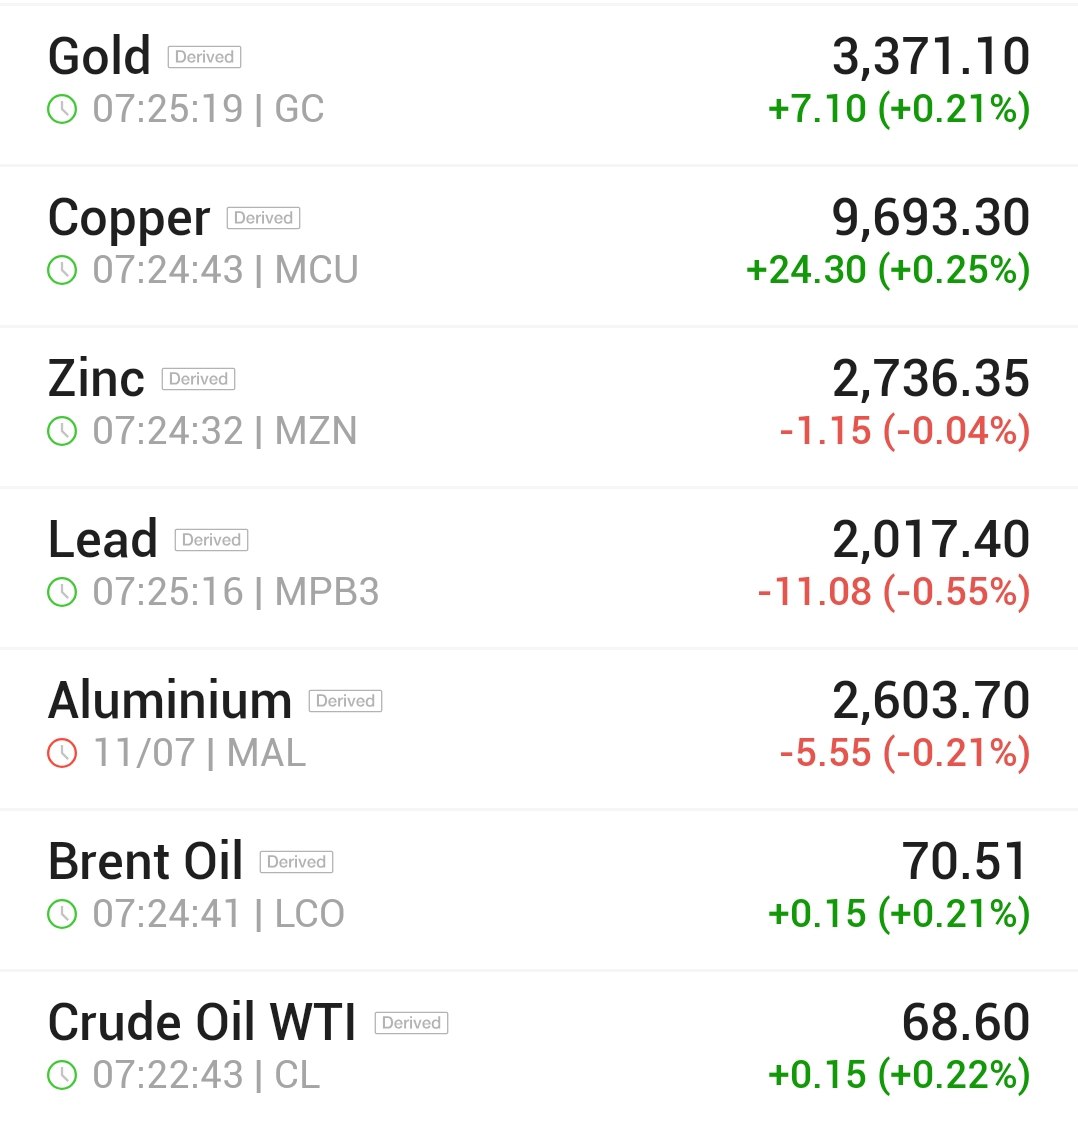Click the clock icon in the Lead row
Image resolution: width=1078 pixels, height=1124 pixels.
(62, 592)
